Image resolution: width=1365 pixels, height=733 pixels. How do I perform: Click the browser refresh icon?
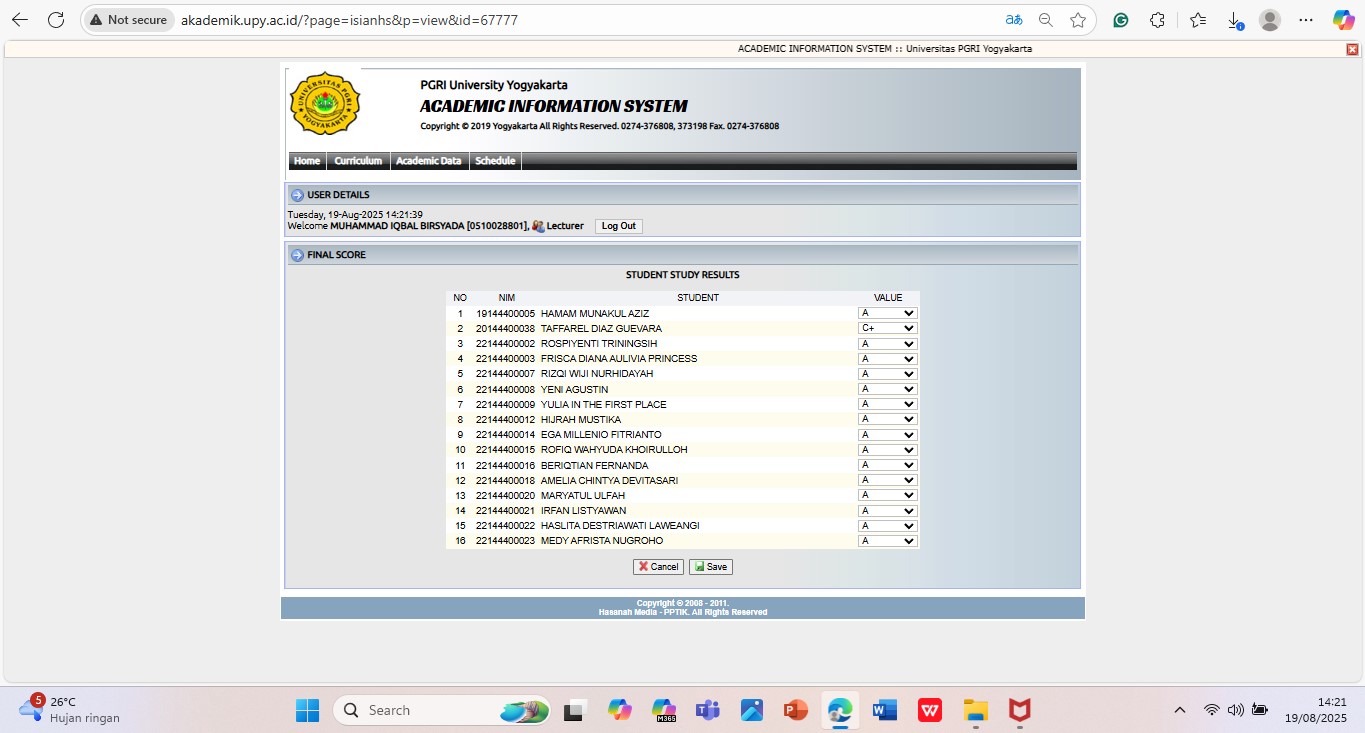pyautogui.click(x=56, y=20)
